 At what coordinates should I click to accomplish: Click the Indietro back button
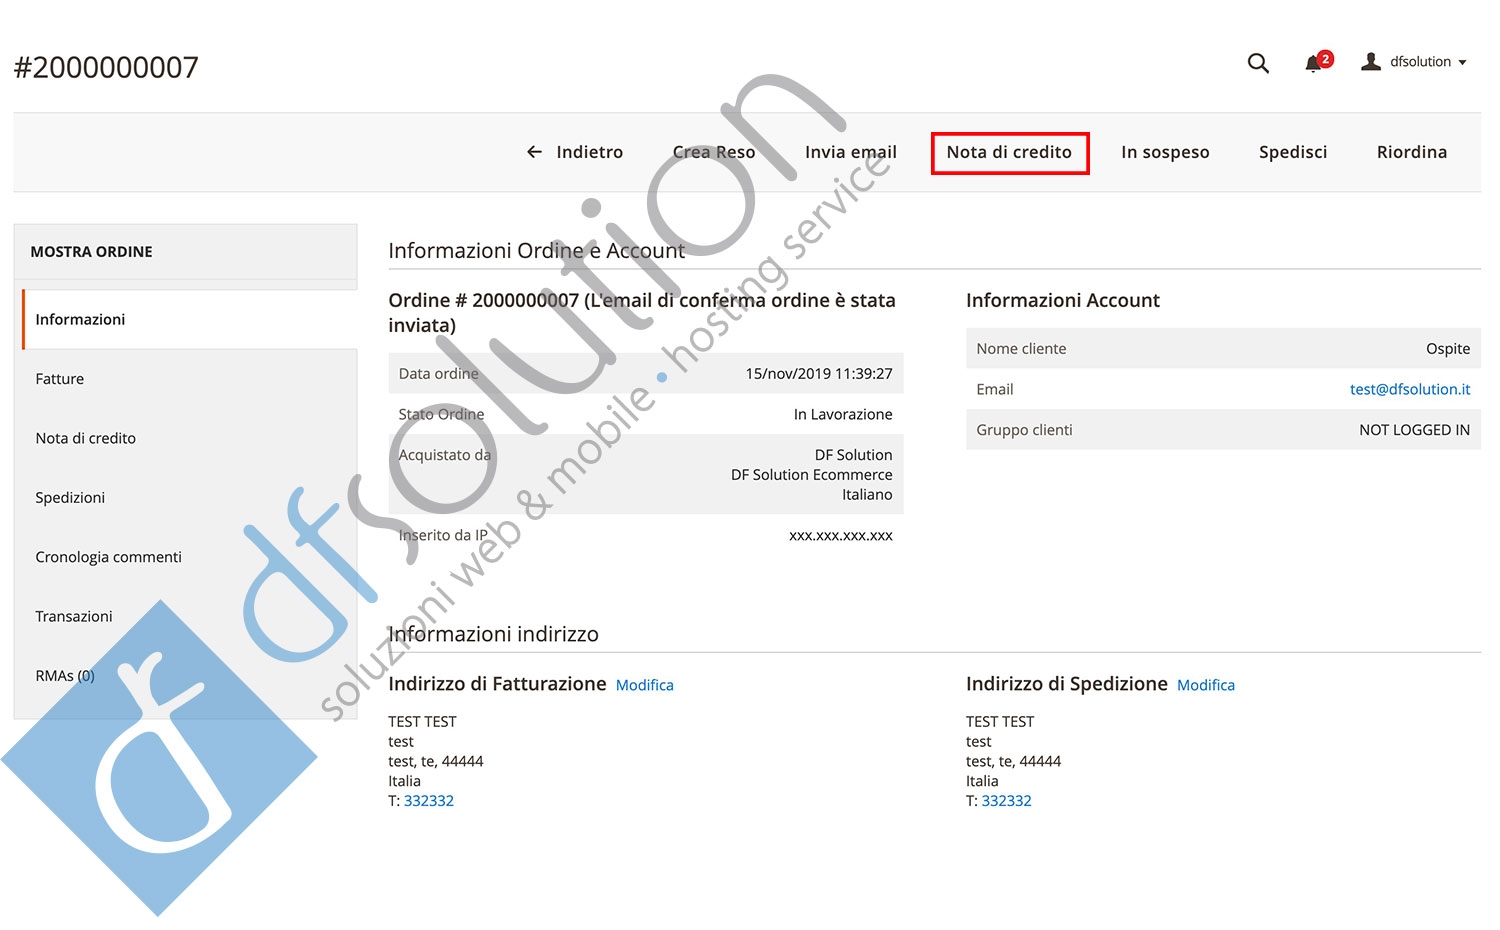click(574, 152)
